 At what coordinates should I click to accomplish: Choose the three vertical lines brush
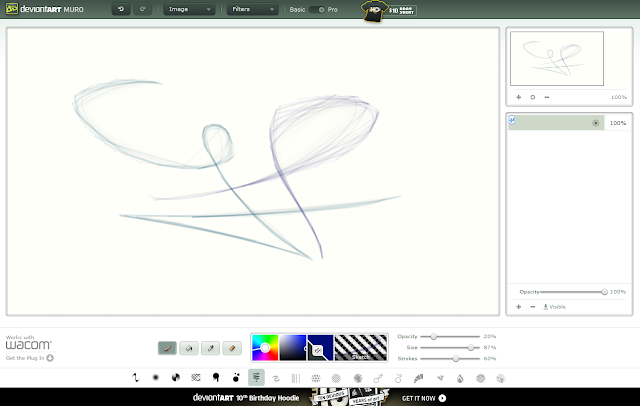pyautogui.click(x=296, y=378)
